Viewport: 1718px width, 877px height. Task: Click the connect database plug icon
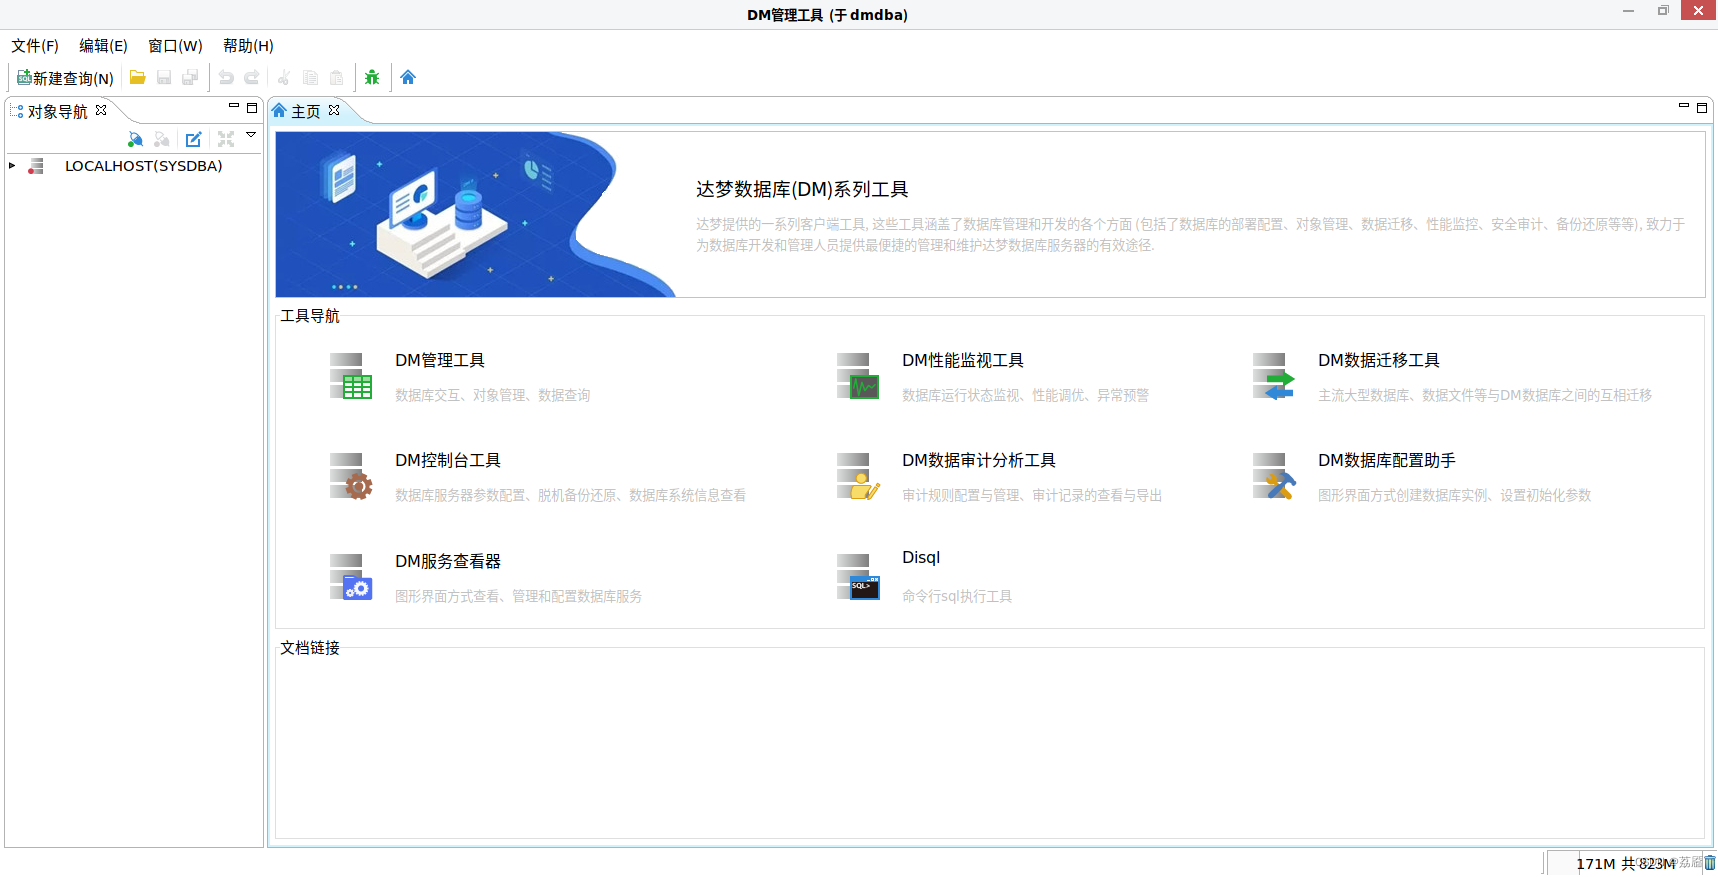pos(136,139)
